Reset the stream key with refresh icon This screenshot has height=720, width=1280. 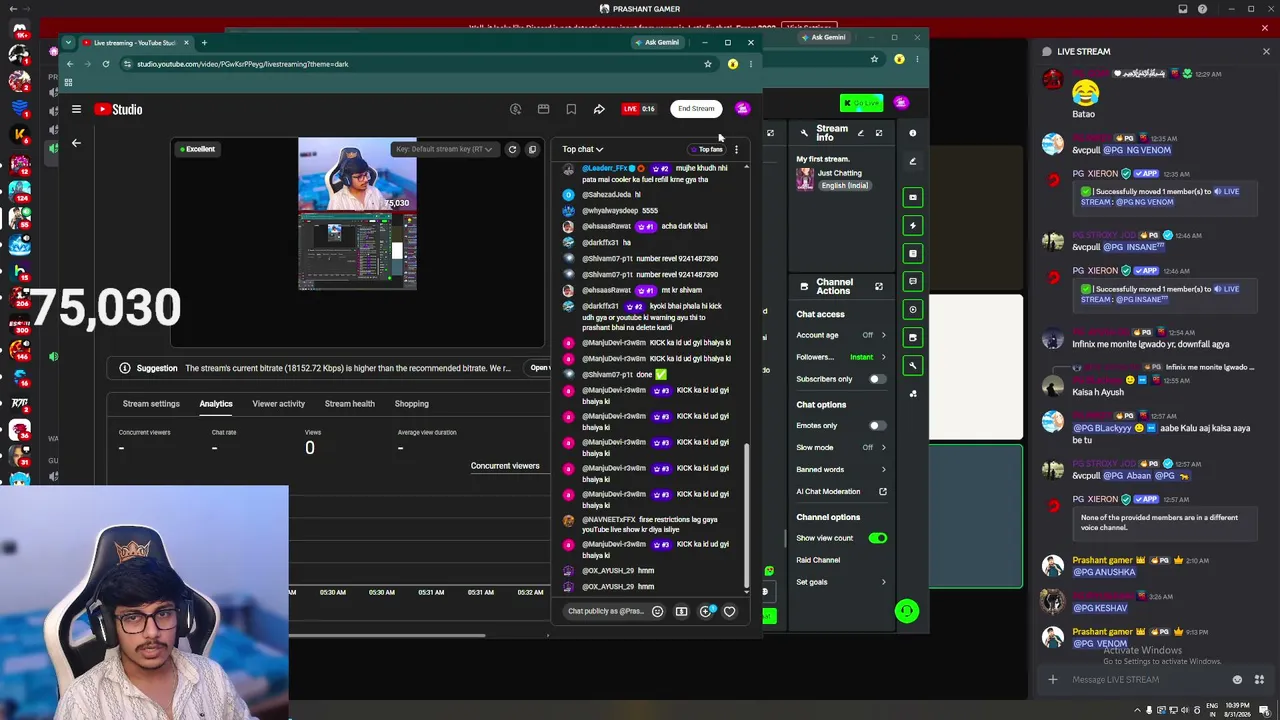(x=512, y=150)
